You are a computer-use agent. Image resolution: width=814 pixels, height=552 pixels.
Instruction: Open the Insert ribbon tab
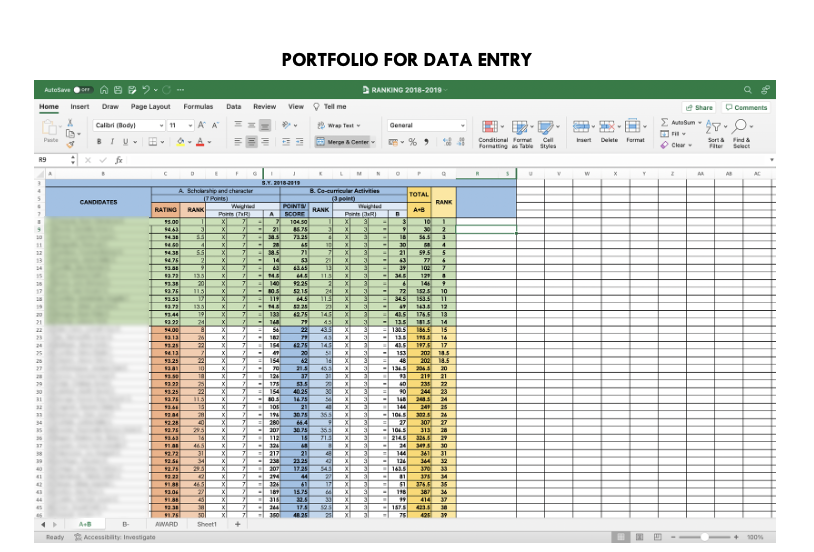click(79, 106)
